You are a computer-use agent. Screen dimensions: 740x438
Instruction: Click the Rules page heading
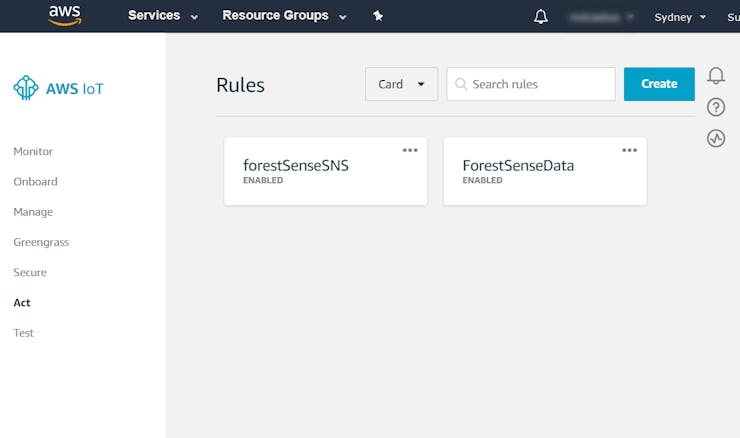[240, 85]
